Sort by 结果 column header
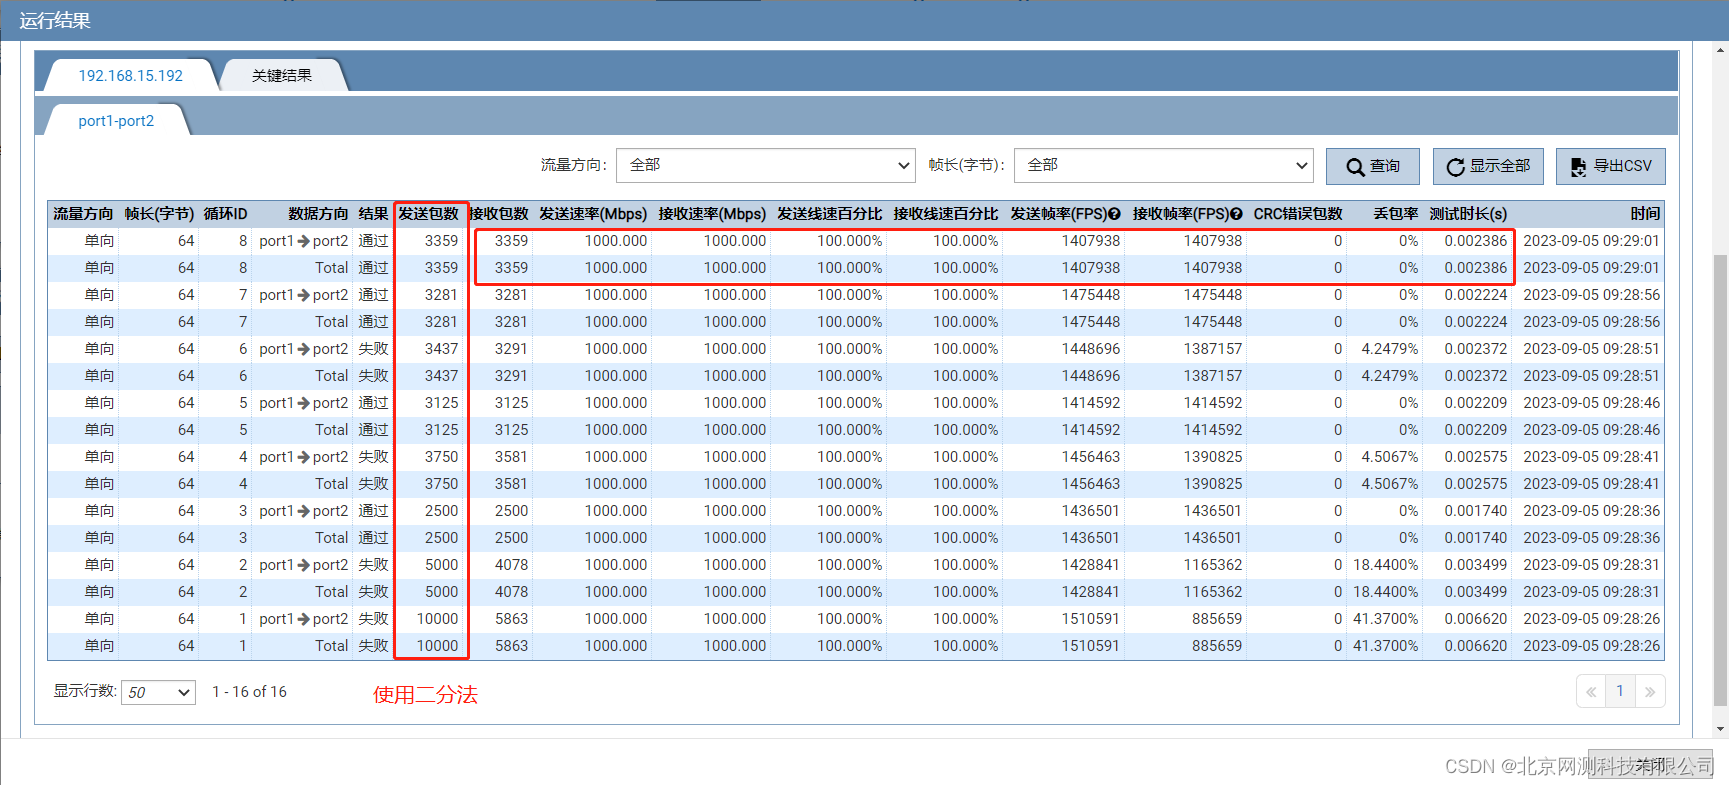Viewport: 1729px width, 785px height. tap(373, 214)
